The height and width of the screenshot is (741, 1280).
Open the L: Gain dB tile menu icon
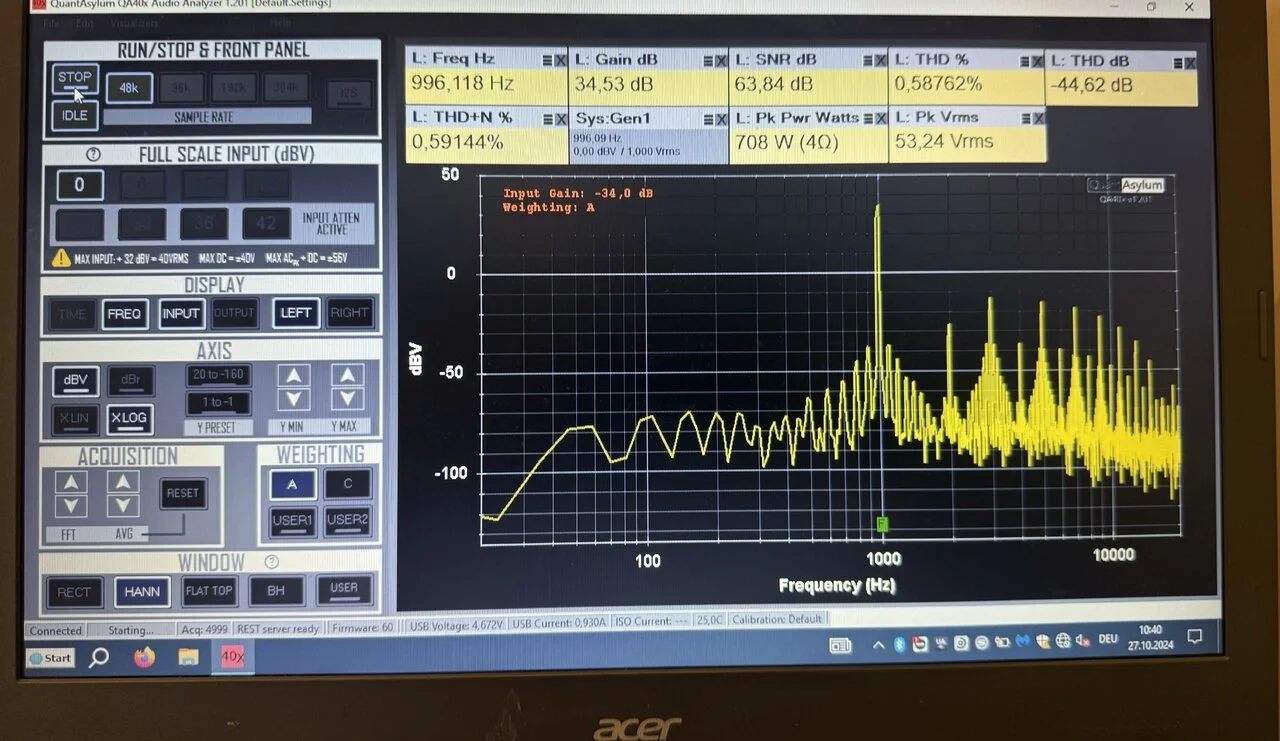705,60
